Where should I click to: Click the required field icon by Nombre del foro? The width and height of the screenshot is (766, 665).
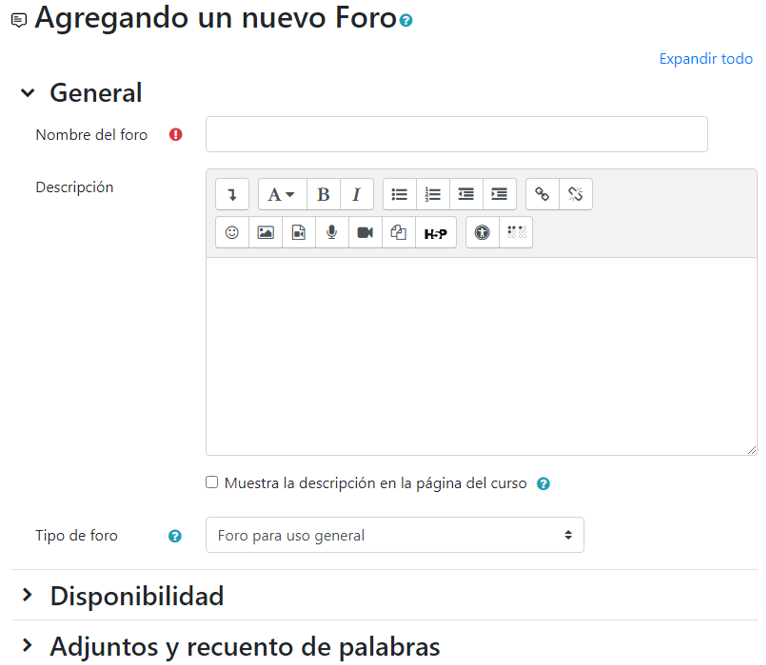176,134
